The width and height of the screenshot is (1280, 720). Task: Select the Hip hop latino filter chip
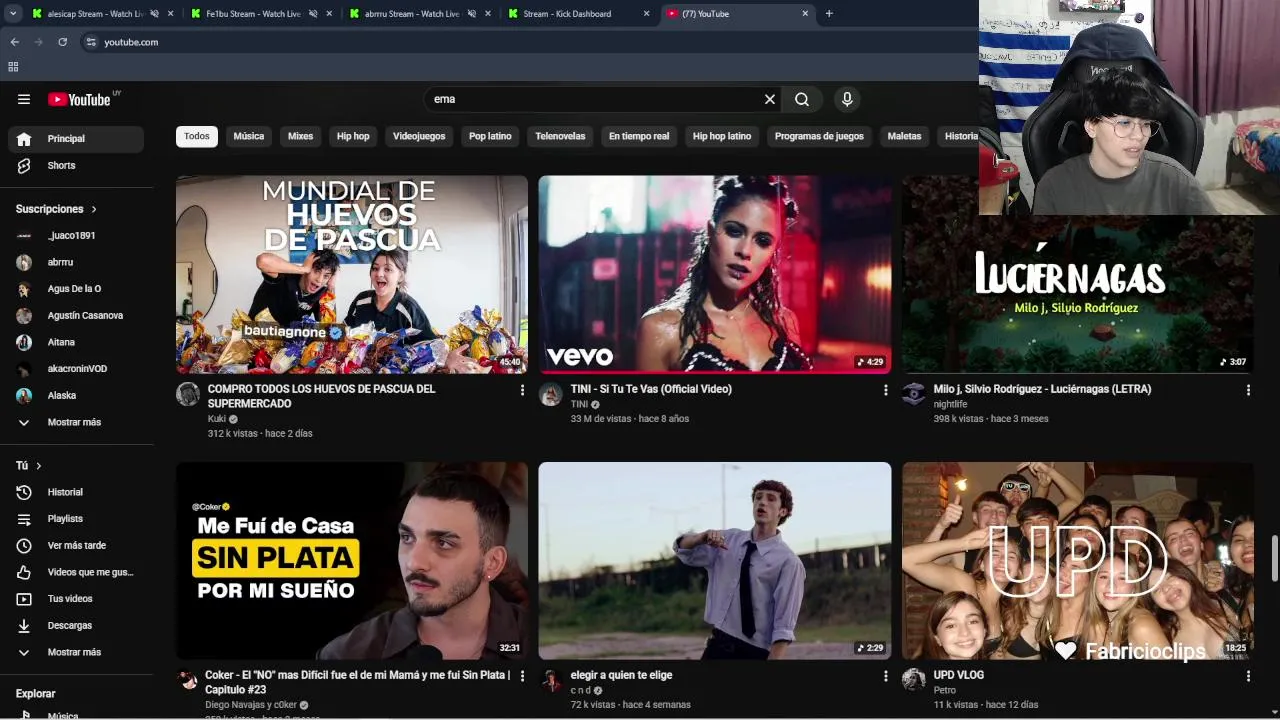[x=722, y=136]
